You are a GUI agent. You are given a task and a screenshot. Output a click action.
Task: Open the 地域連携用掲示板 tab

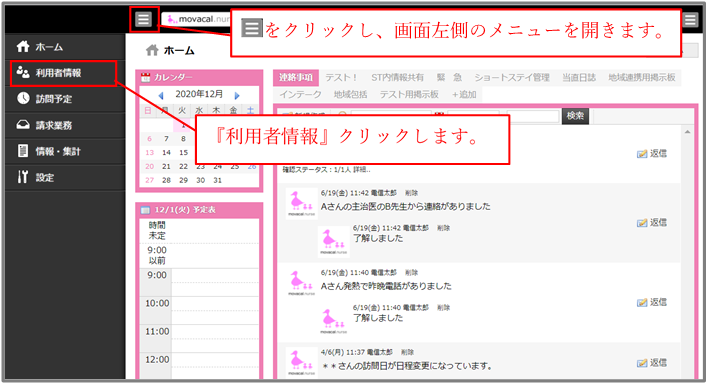tap(642, 77)
